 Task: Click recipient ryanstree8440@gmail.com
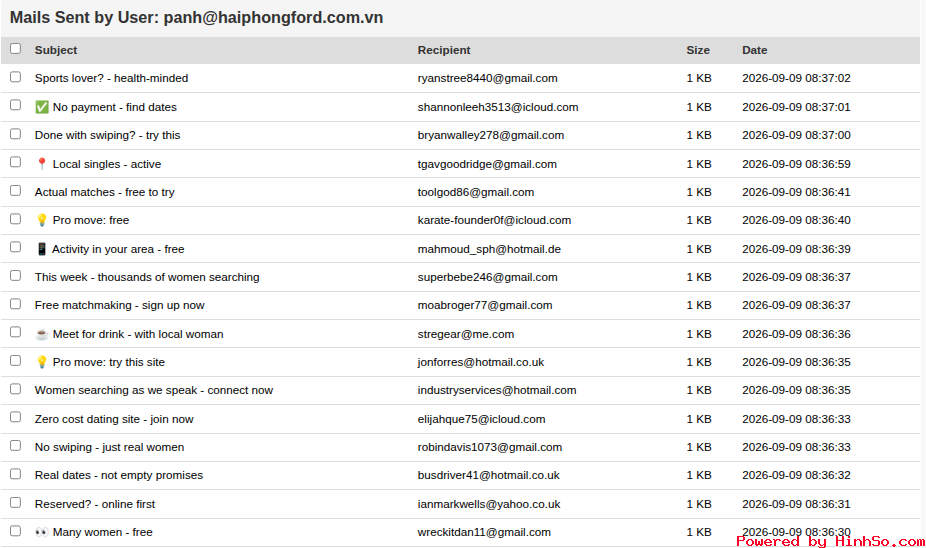pos(487,78)
